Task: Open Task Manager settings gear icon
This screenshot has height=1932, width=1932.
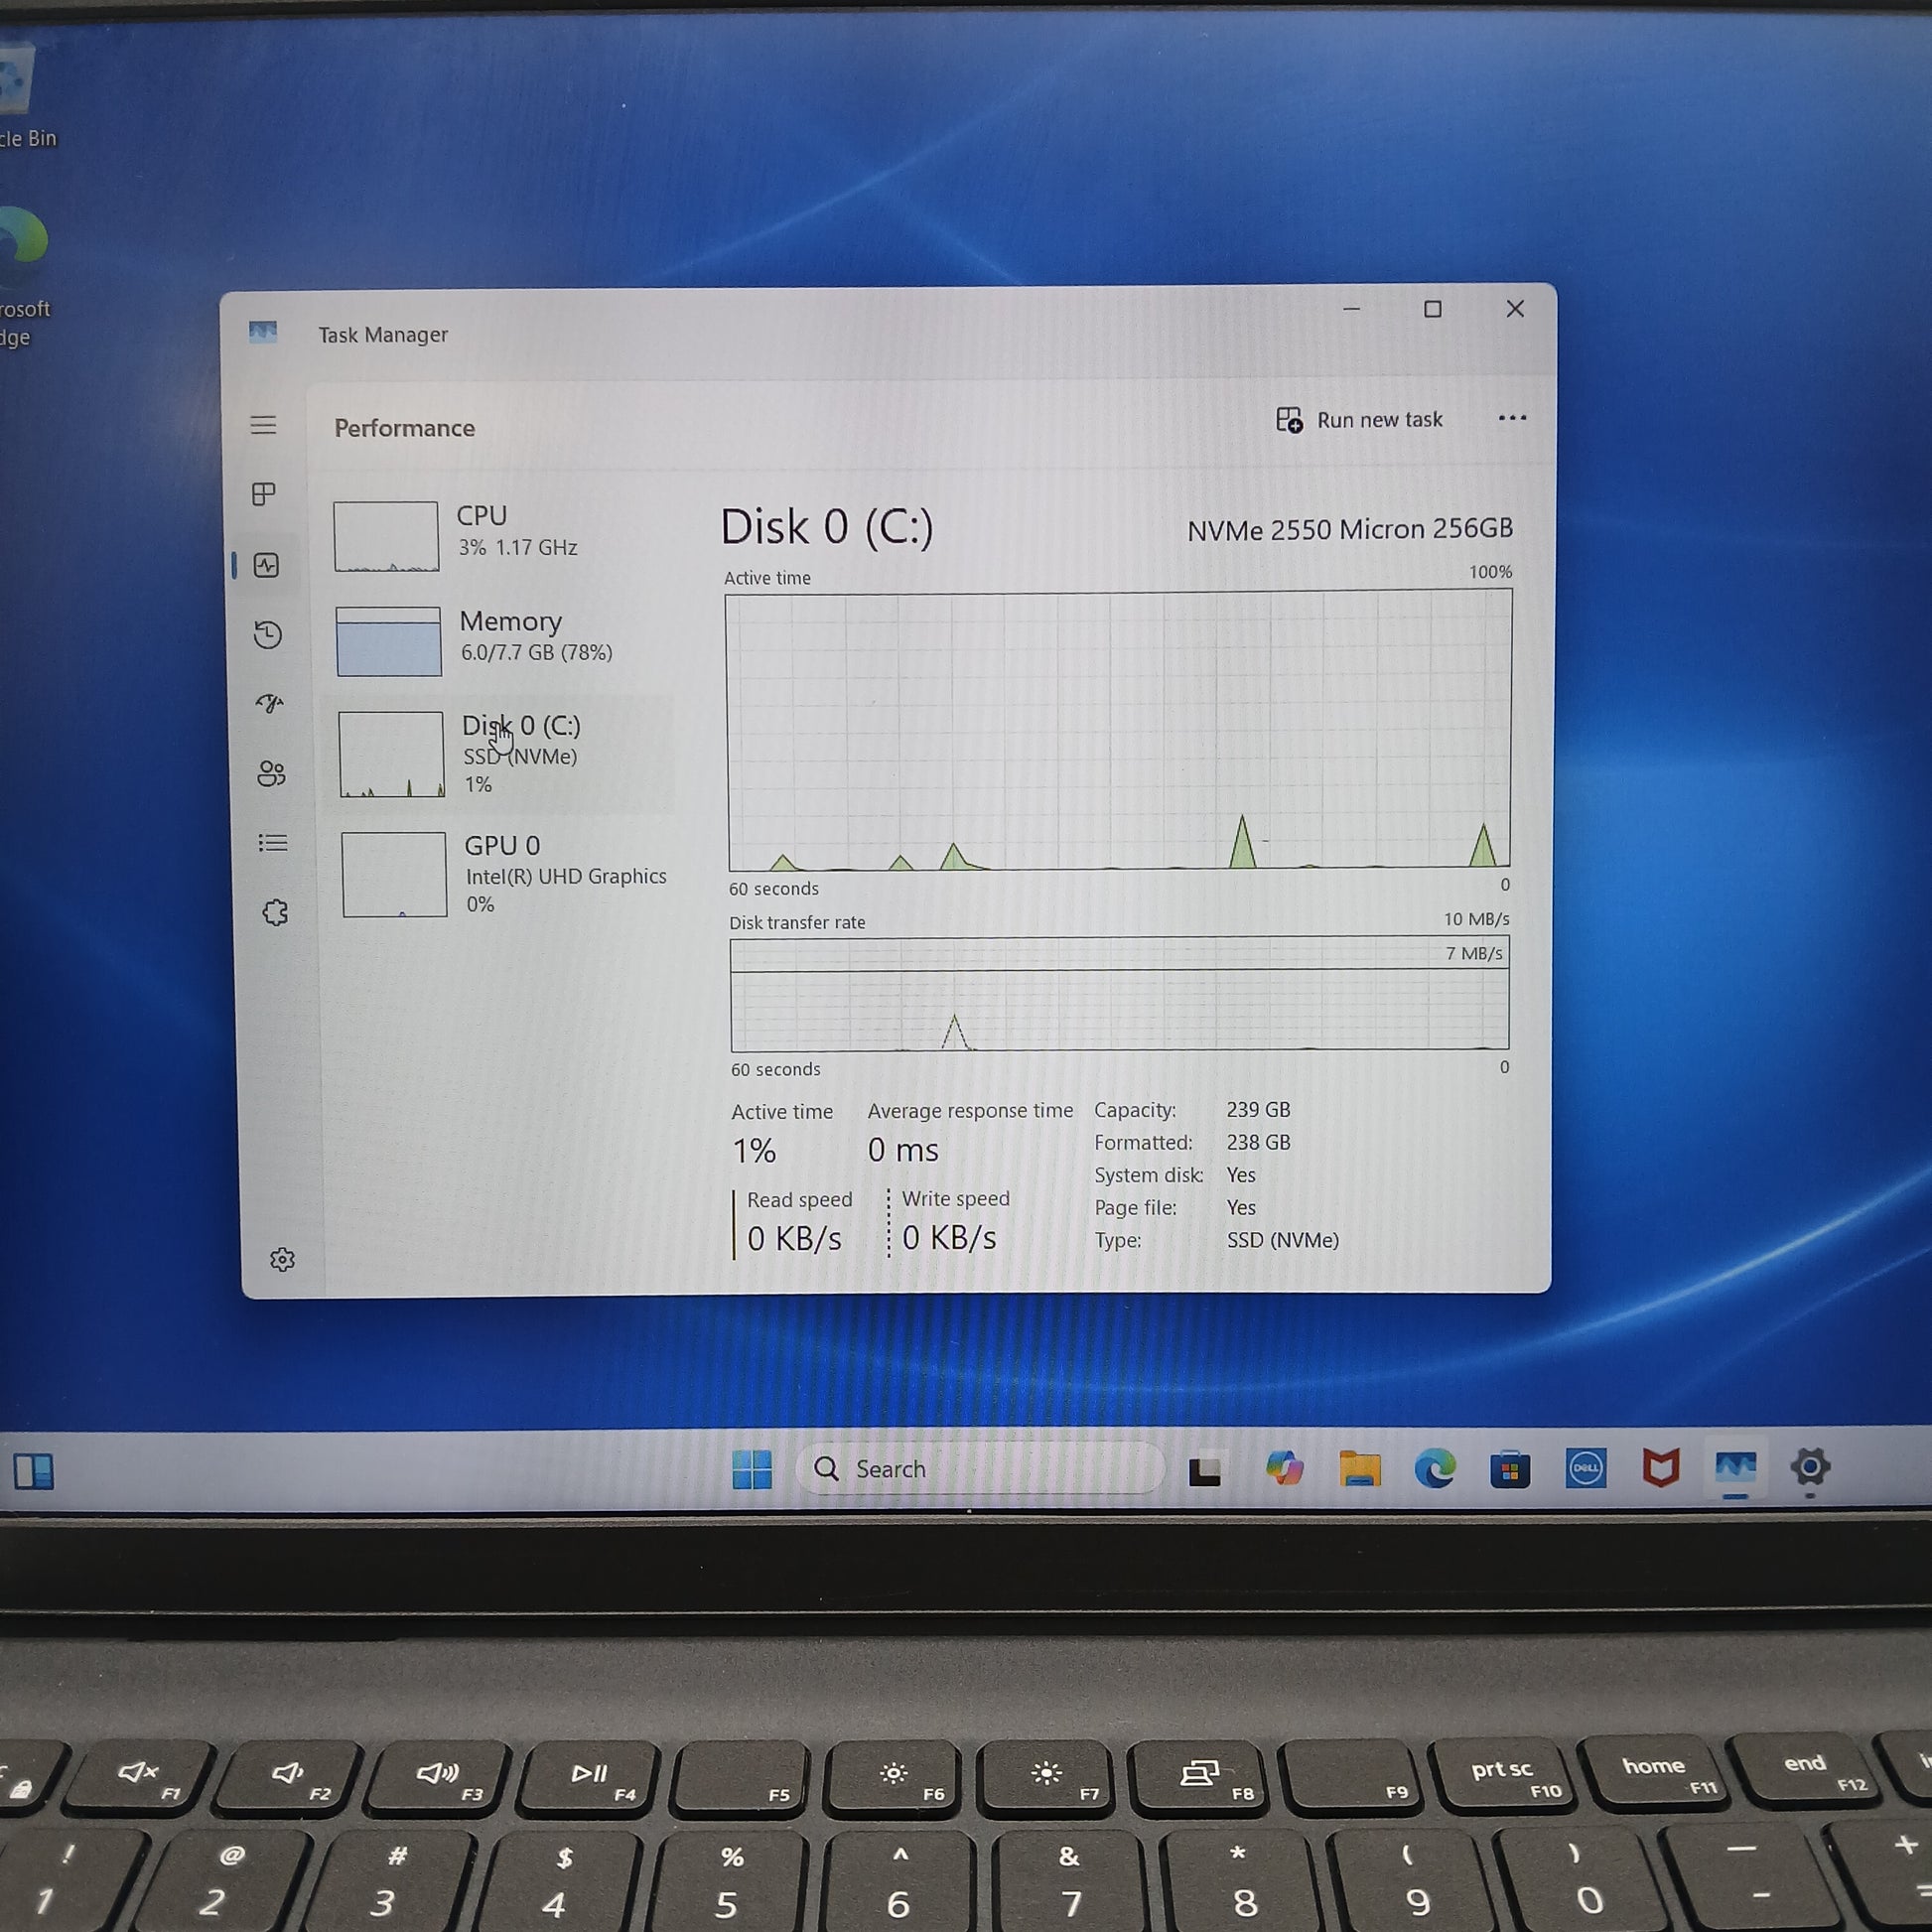Action: tap(282, 1259)
